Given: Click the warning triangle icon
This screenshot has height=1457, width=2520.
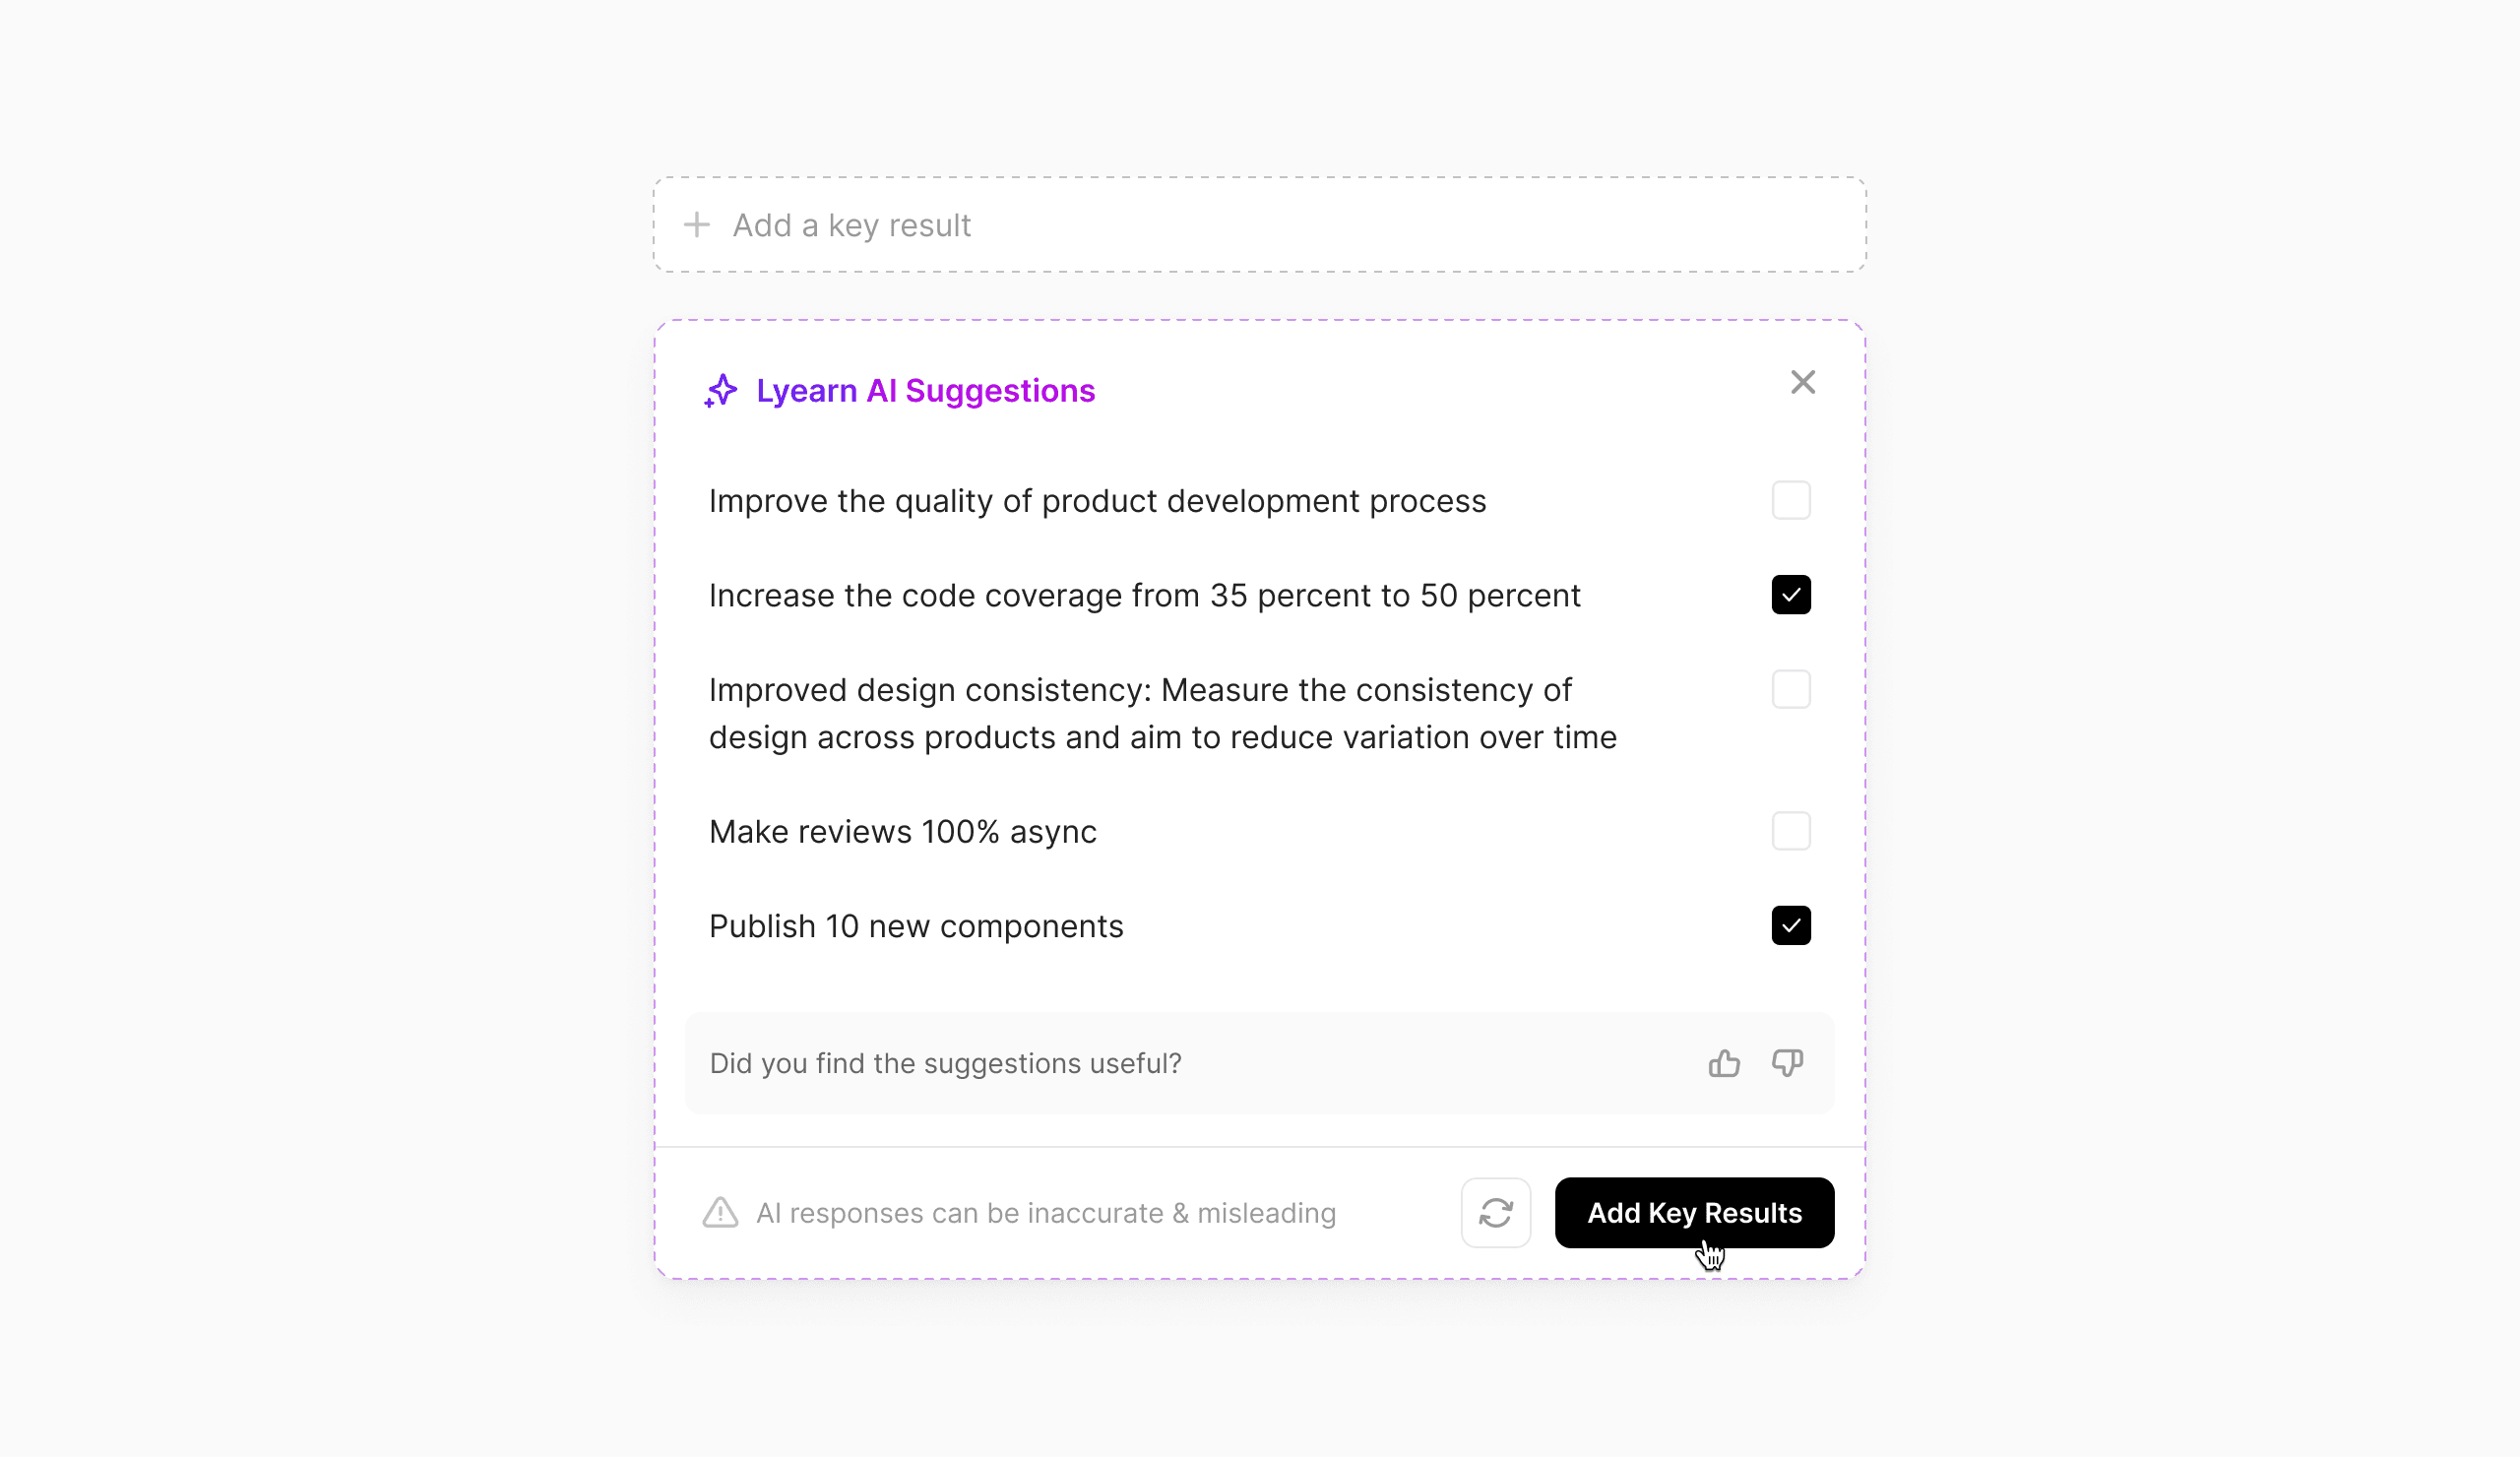Looking at the screenshot, I should point(720,1213).
